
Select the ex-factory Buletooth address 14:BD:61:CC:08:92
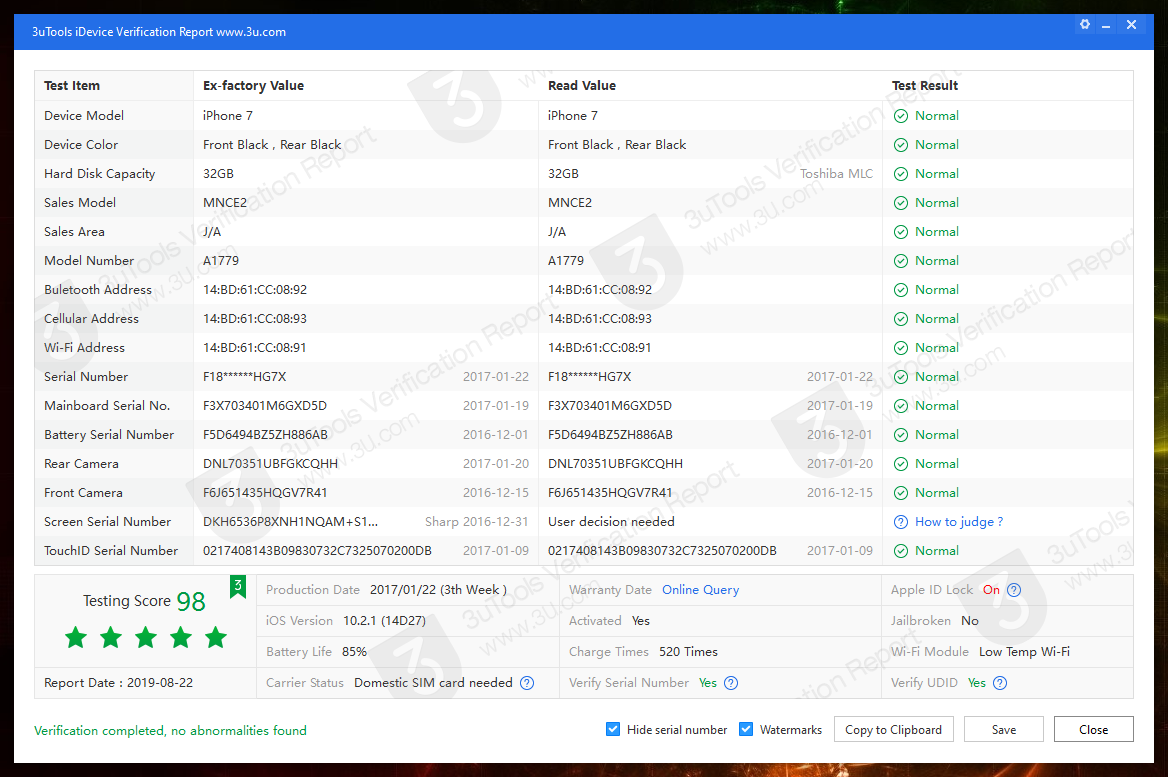tap(255, 290)
